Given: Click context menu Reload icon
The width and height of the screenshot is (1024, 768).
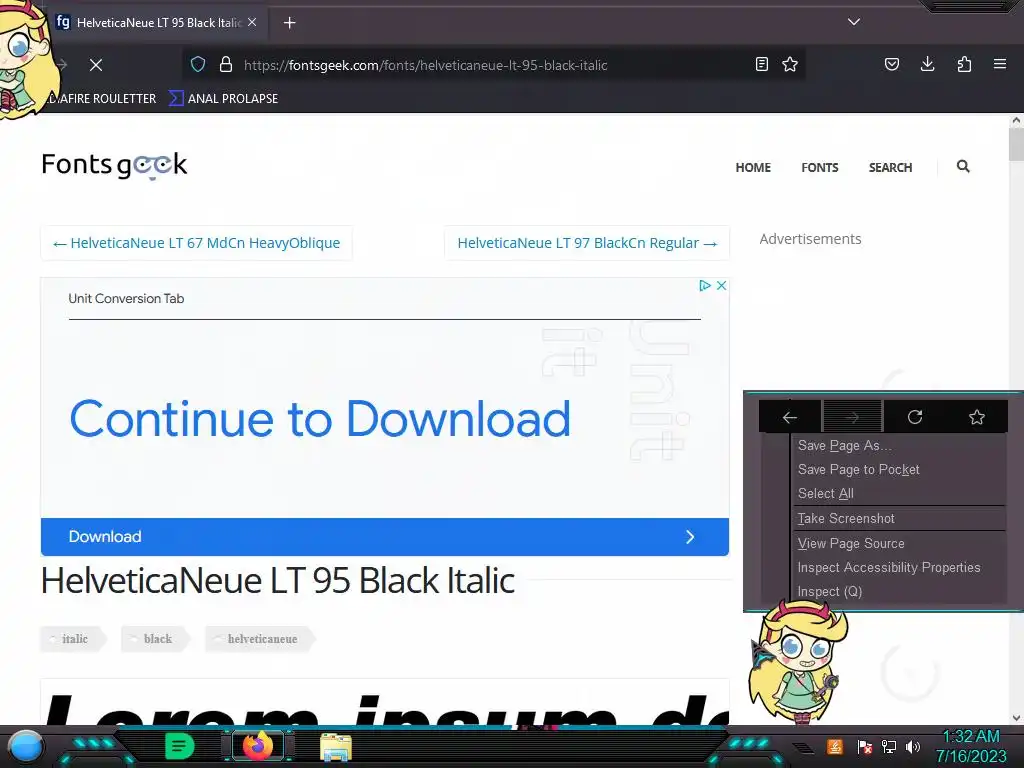Looking at the screenshot, I should pos(914,417).
